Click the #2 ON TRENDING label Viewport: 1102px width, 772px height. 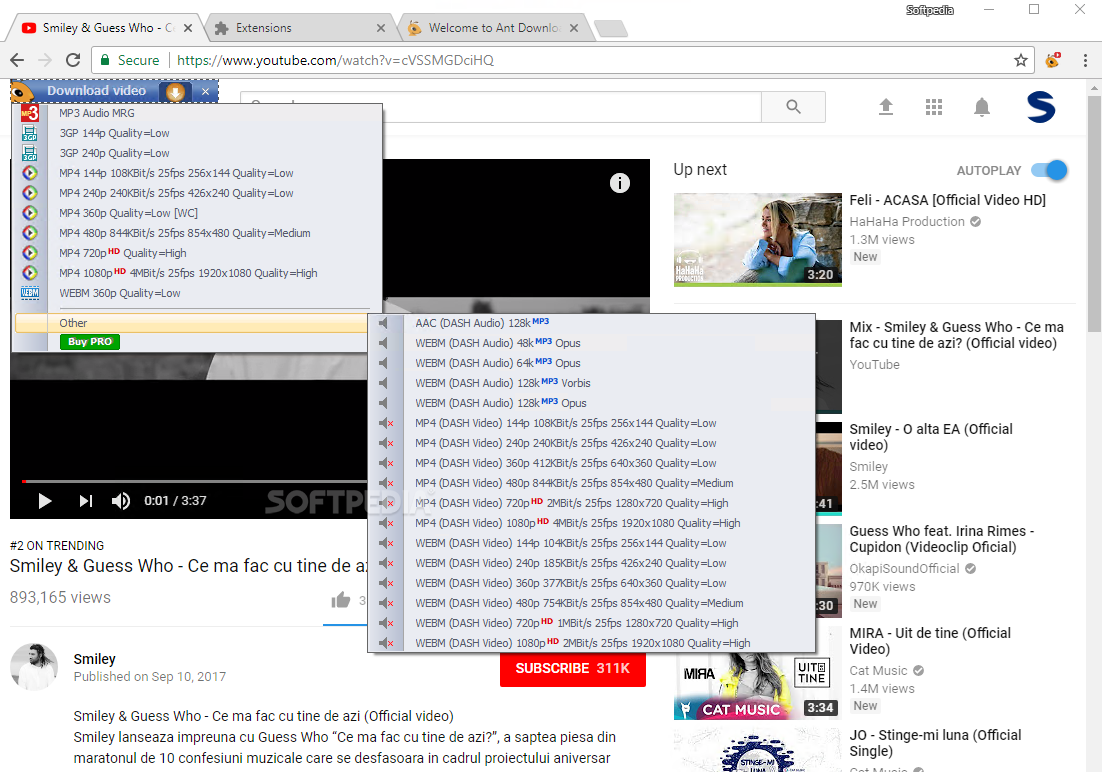(x=57, y=546)
